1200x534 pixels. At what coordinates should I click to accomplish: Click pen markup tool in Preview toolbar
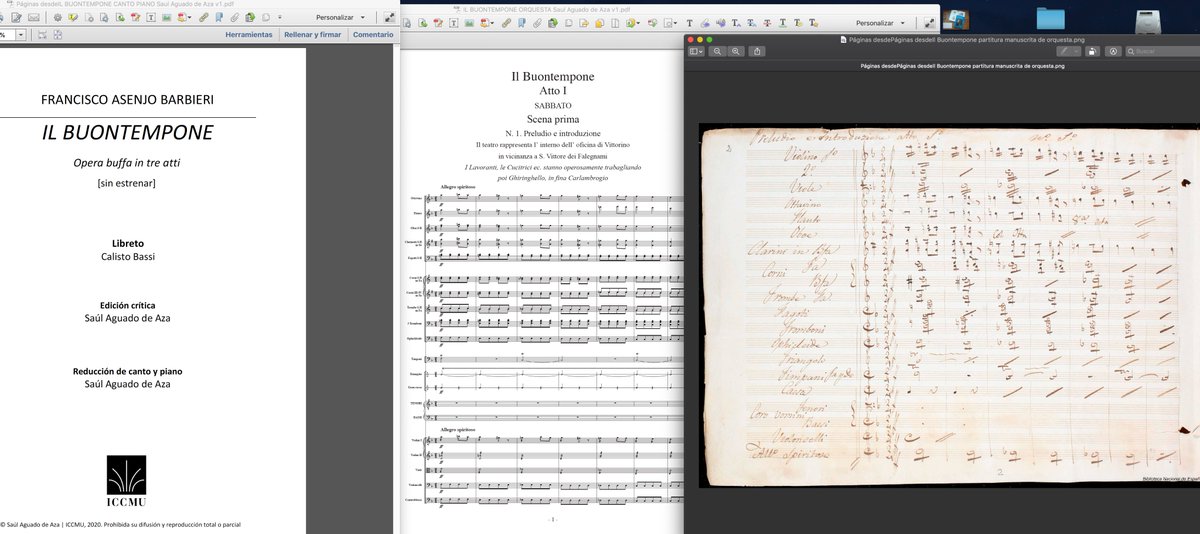(1063, 51)
